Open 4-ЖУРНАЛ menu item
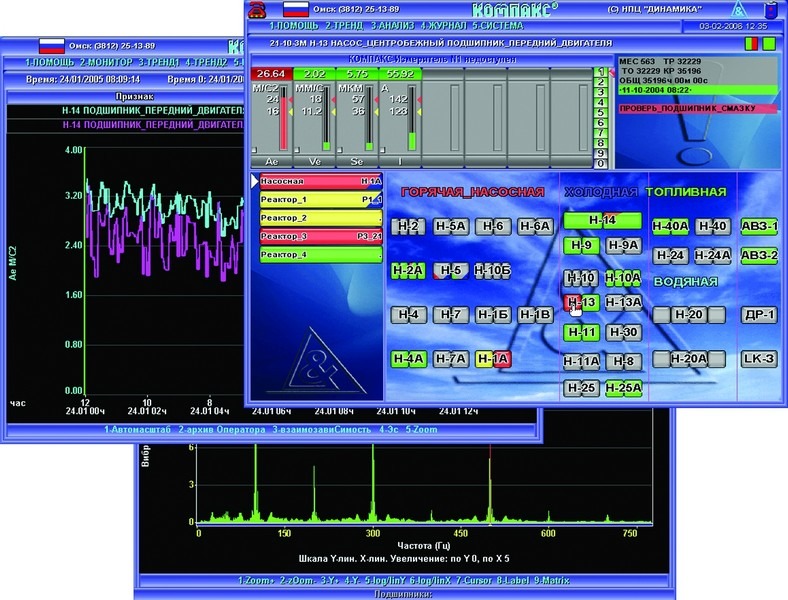The width and height of the screenshot is (788, 600). point(443,26)
